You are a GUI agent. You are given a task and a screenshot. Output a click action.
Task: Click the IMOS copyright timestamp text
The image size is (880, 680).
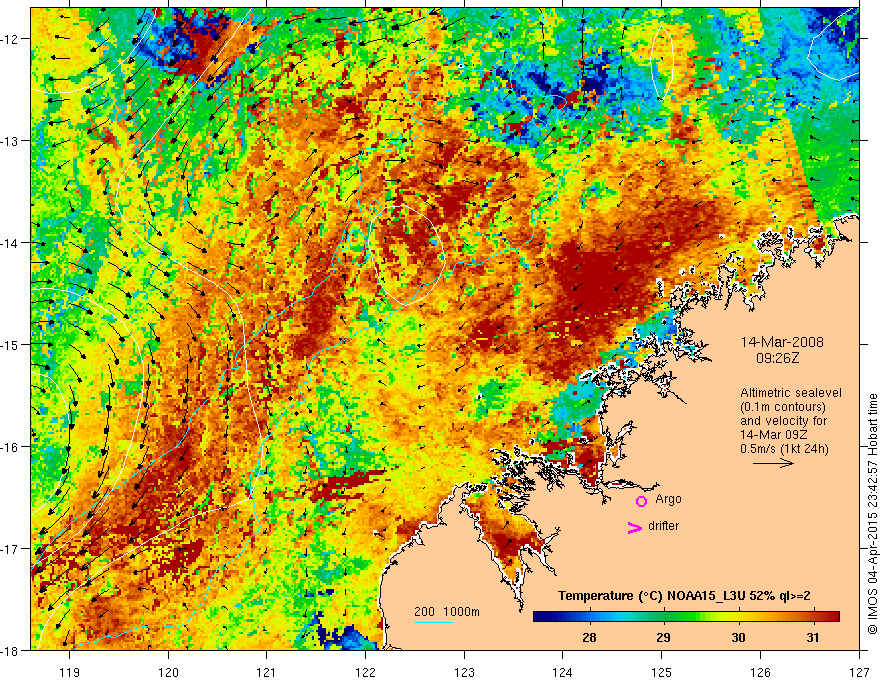coord(872,513)
